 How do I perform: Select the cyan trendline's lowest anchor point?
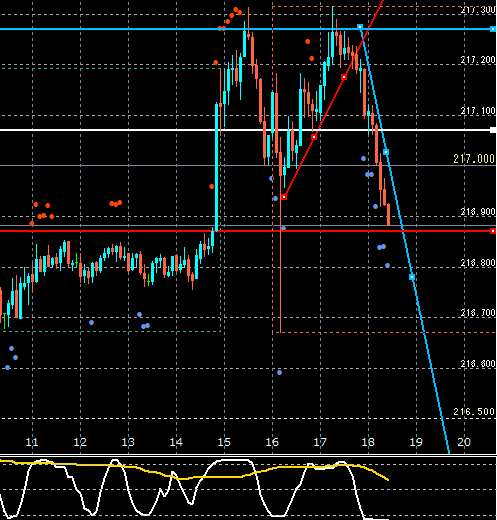pyautogui.click(x=412, y=277)
